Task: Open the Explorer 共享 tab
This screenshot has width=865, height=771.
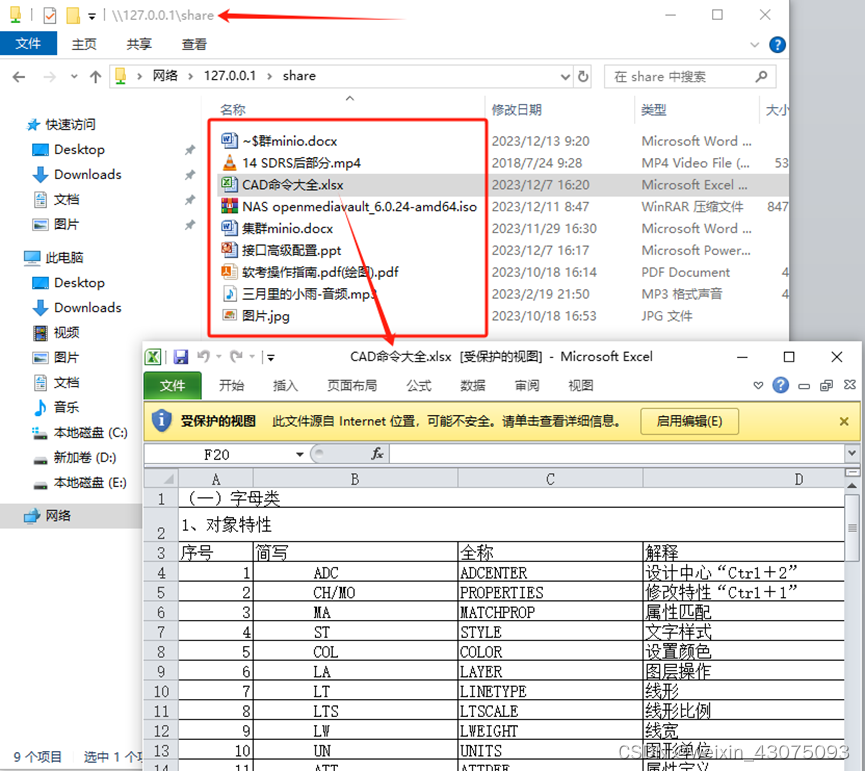Action: click(138, 44)
